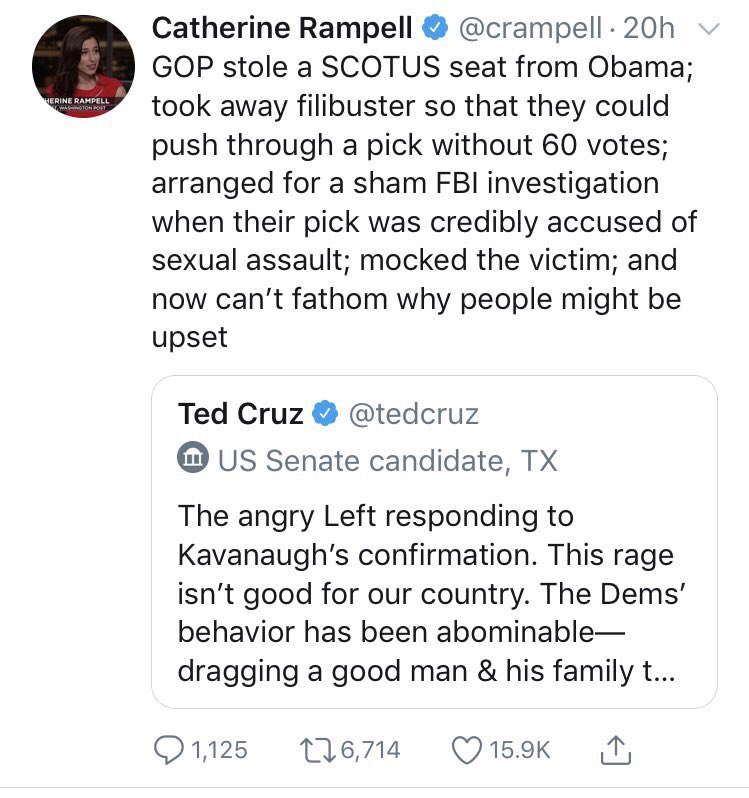This screenshot has height=798, width=749.
Task: Open the @tedcruz handle
Action: point(412,413)
